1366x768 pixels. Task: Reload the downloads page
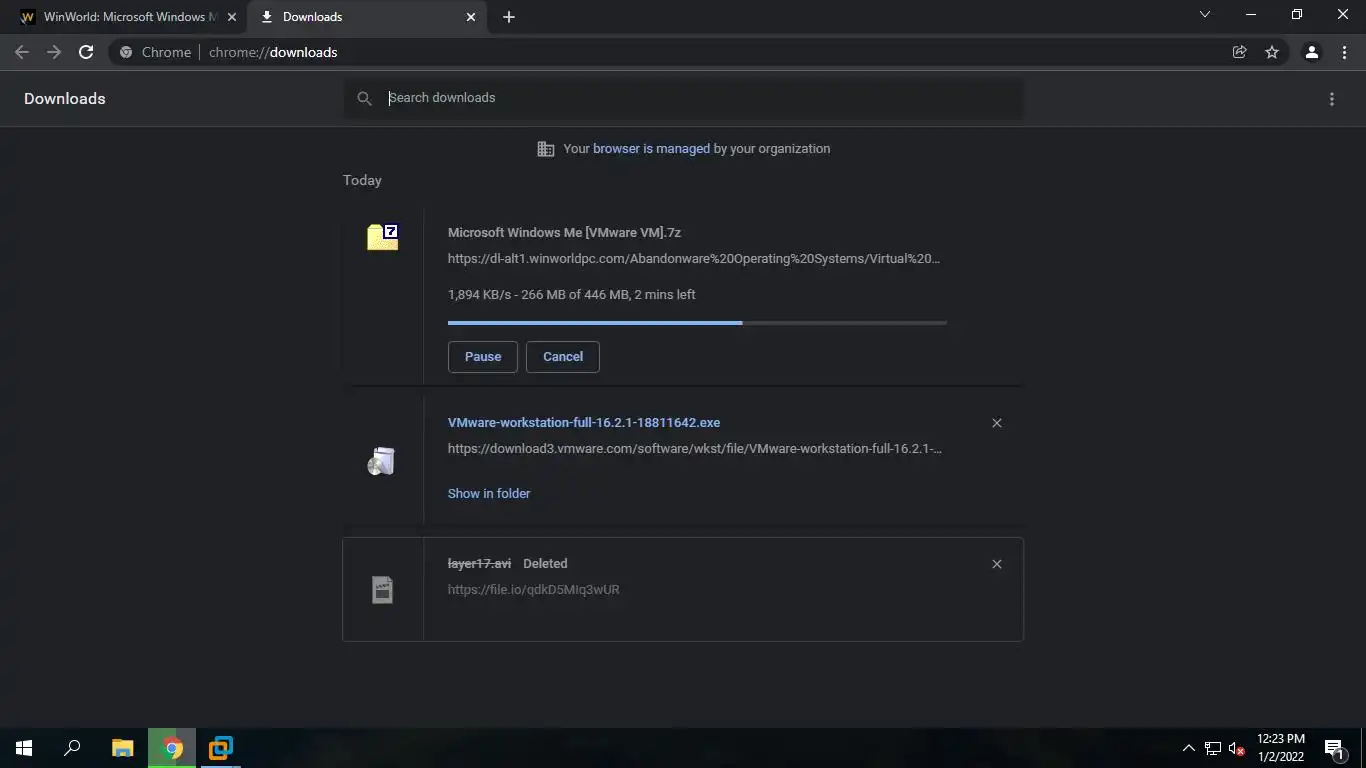point(86,52)
